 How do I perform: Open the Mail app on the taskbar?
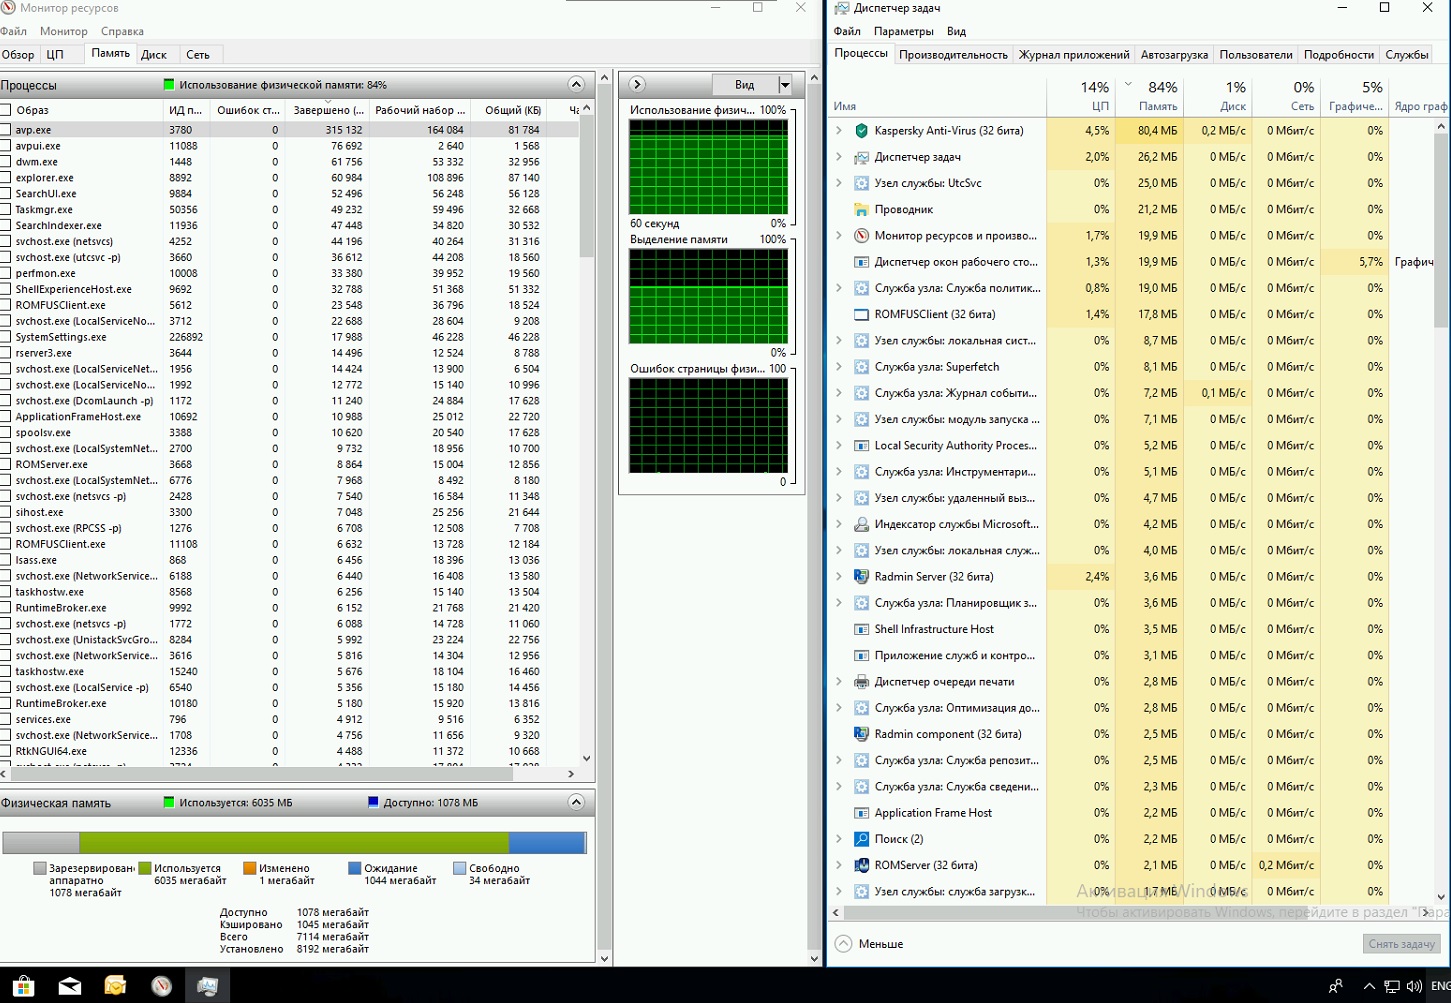(70, 985)
